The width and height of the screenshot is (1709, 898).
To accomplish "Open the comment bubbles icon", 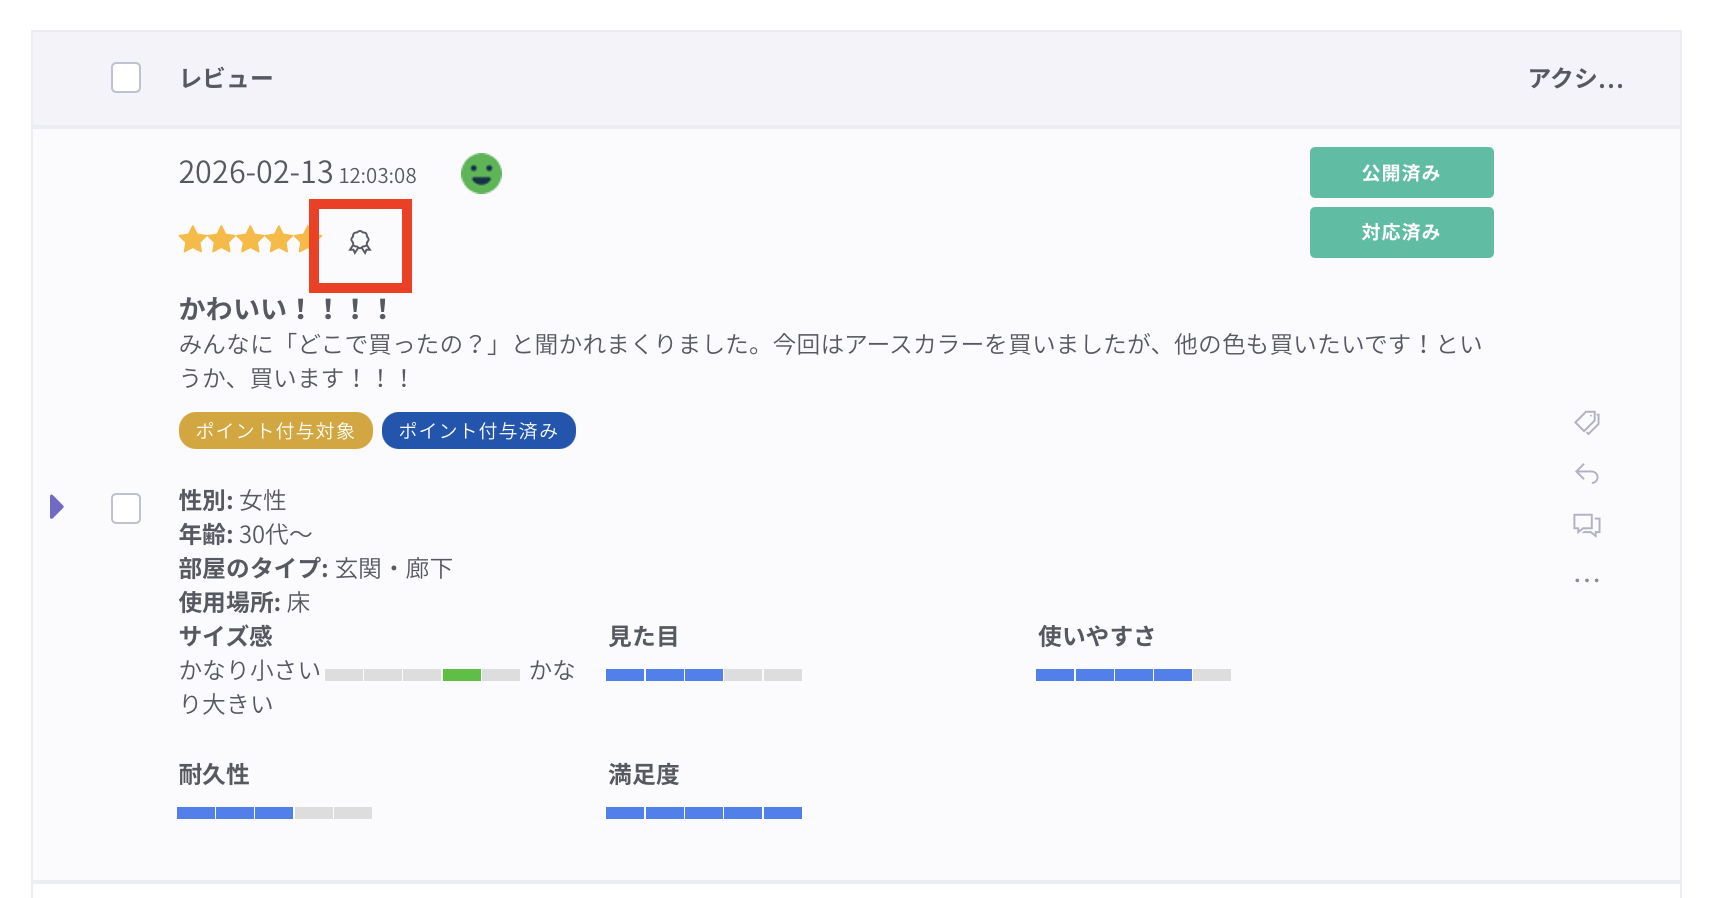I will (1587, 525).
